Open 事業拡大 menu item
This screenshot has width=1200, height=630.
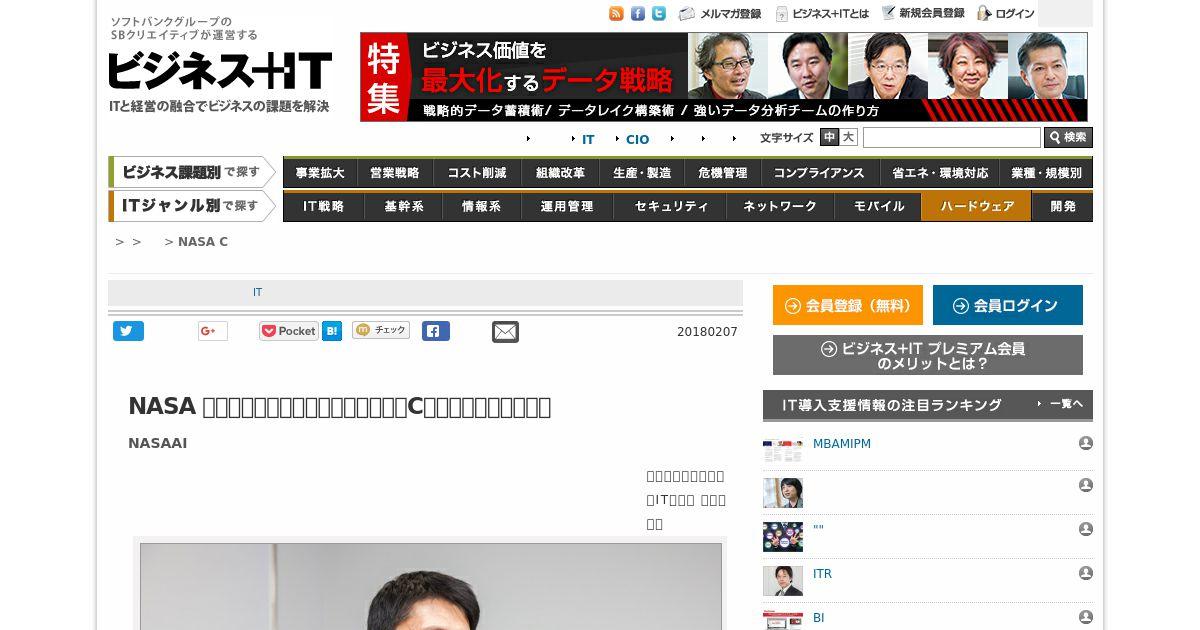tap(320, 173)
